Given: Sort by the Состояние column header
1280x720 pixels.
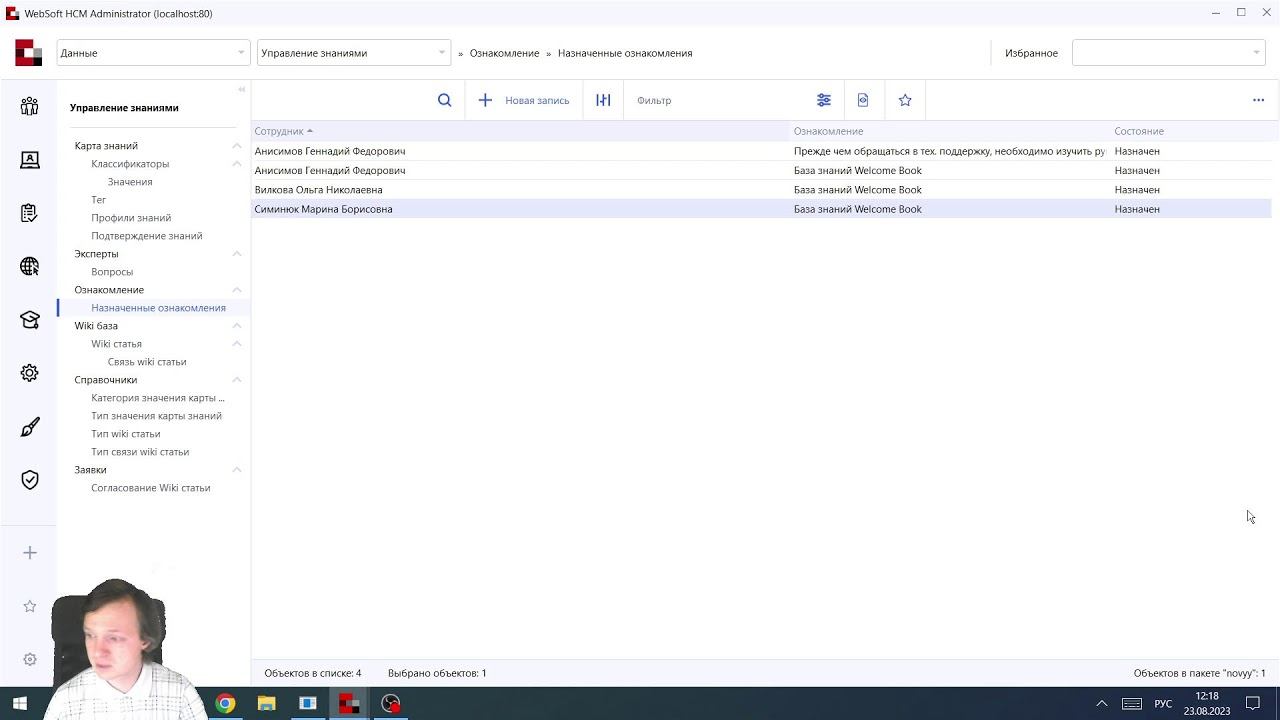Looking at the screenshot, I should click(x=1139, y=131).
